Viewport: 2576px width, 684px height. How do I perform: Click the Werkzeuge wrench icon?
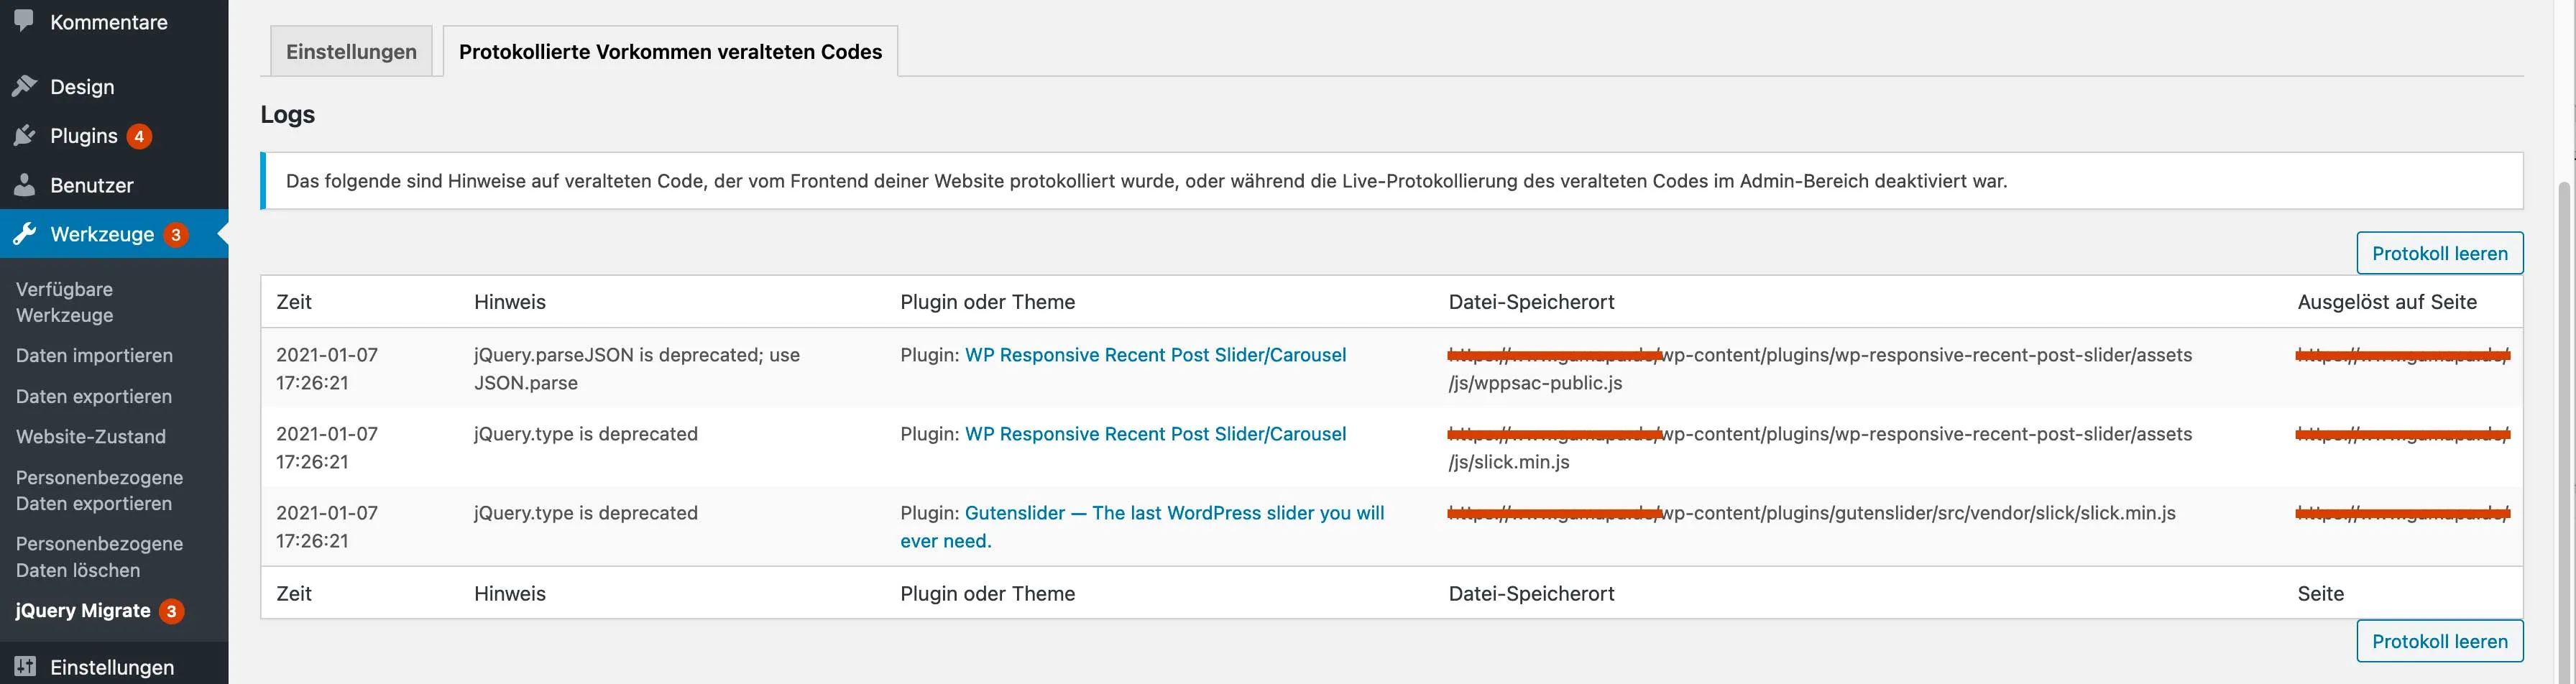pos(24,234)
